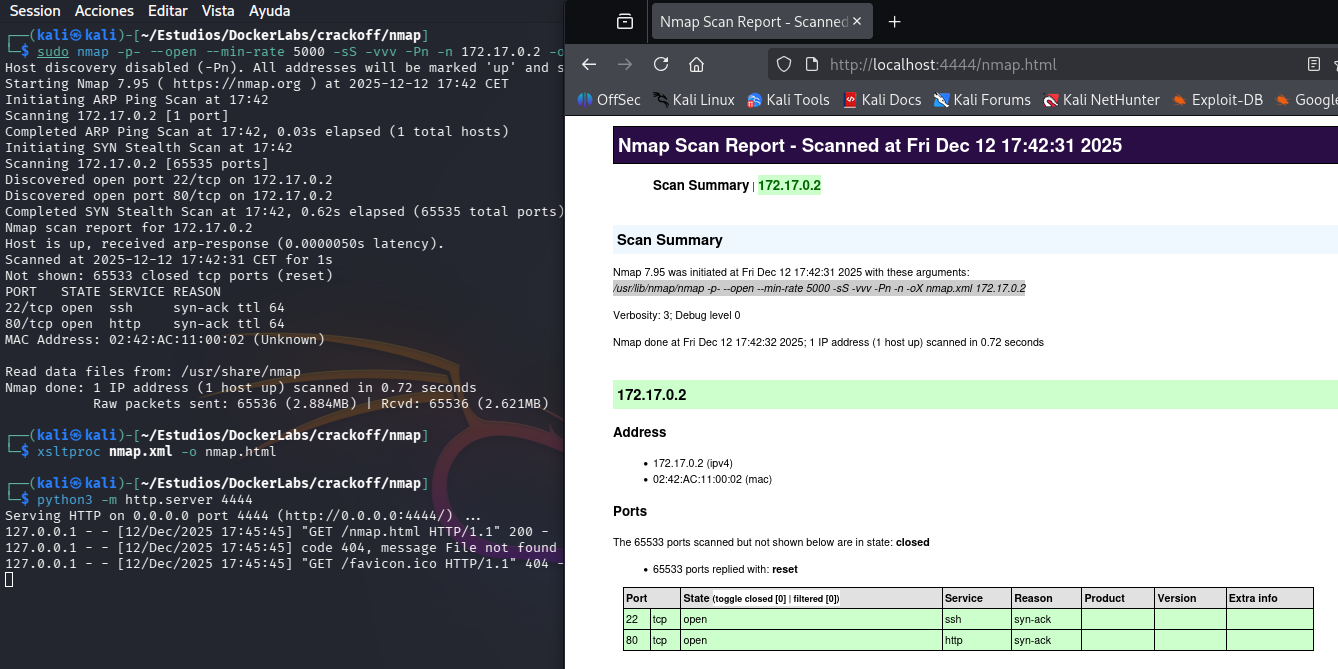Open the Kali Linux bookmark

(x=694, y=100)
